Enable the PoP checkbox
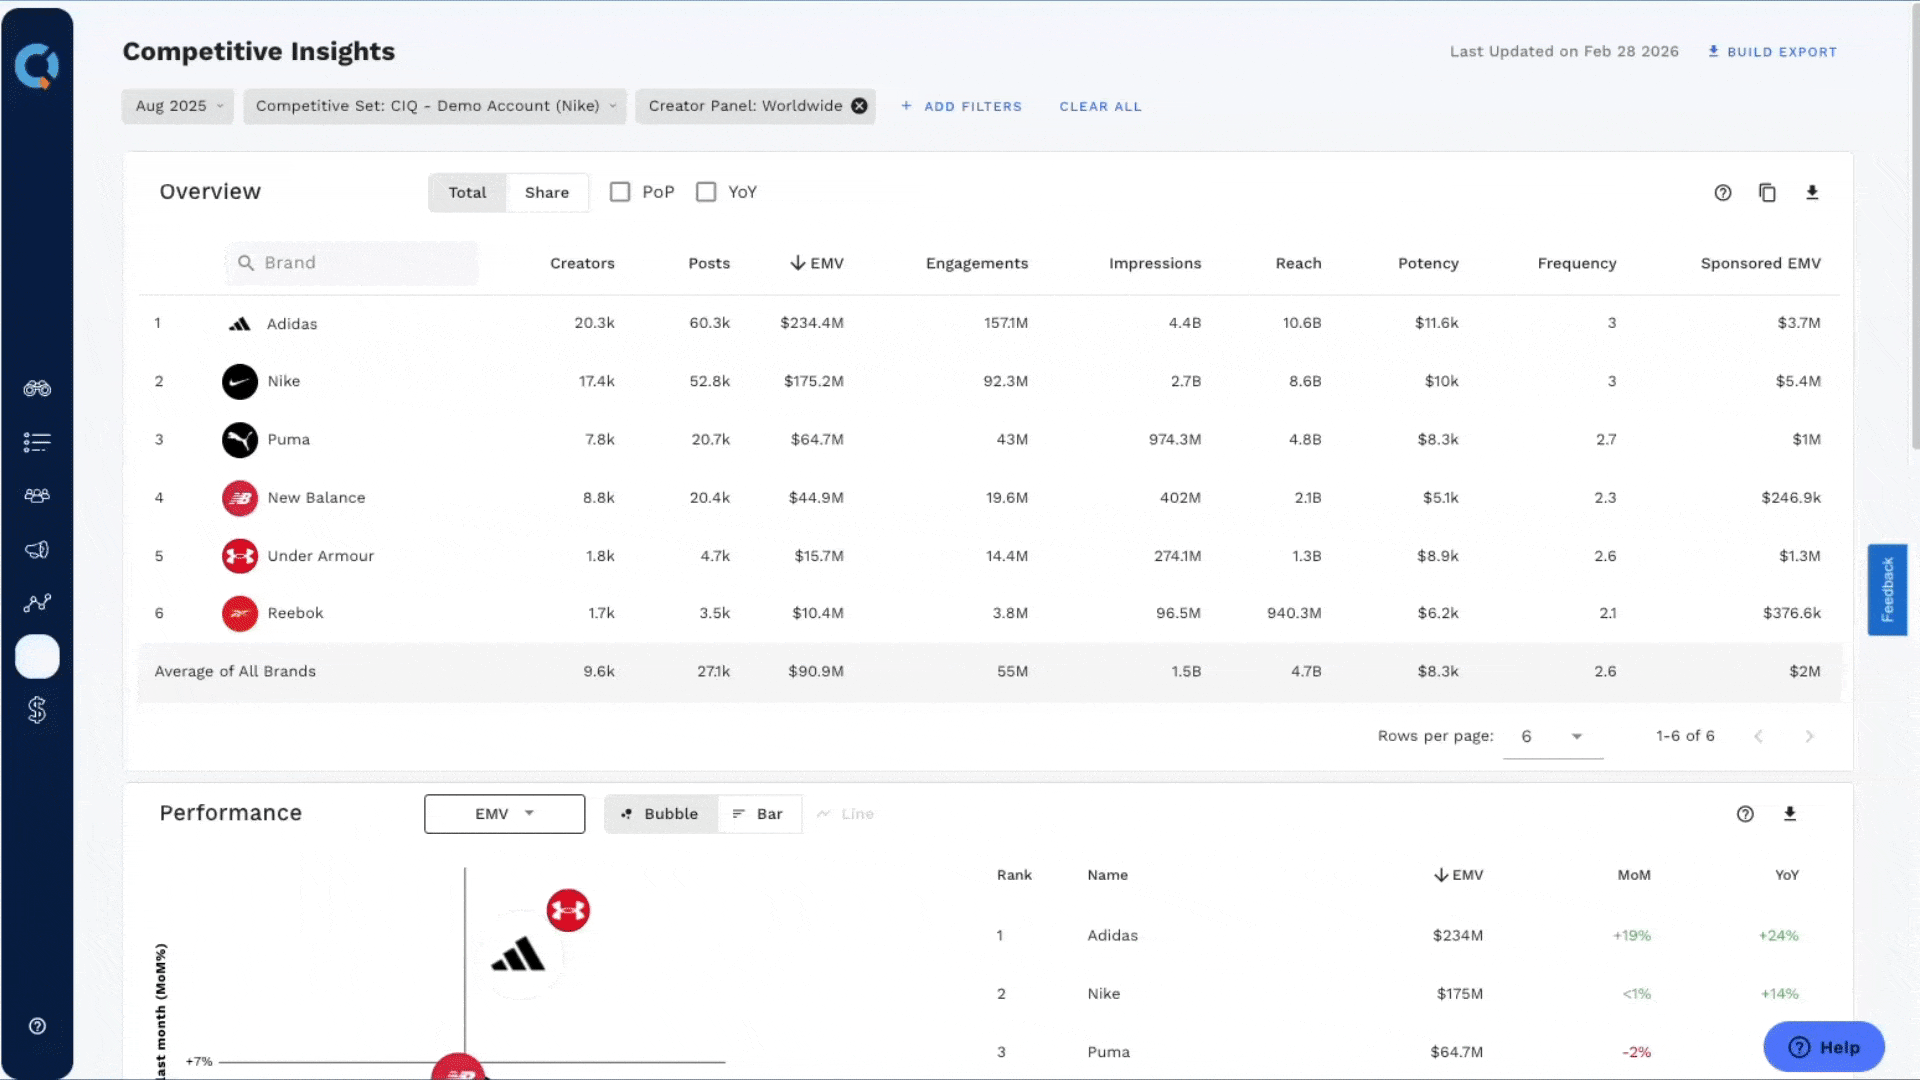The height and width of the screenshot is (1080, 1920). 620,192
